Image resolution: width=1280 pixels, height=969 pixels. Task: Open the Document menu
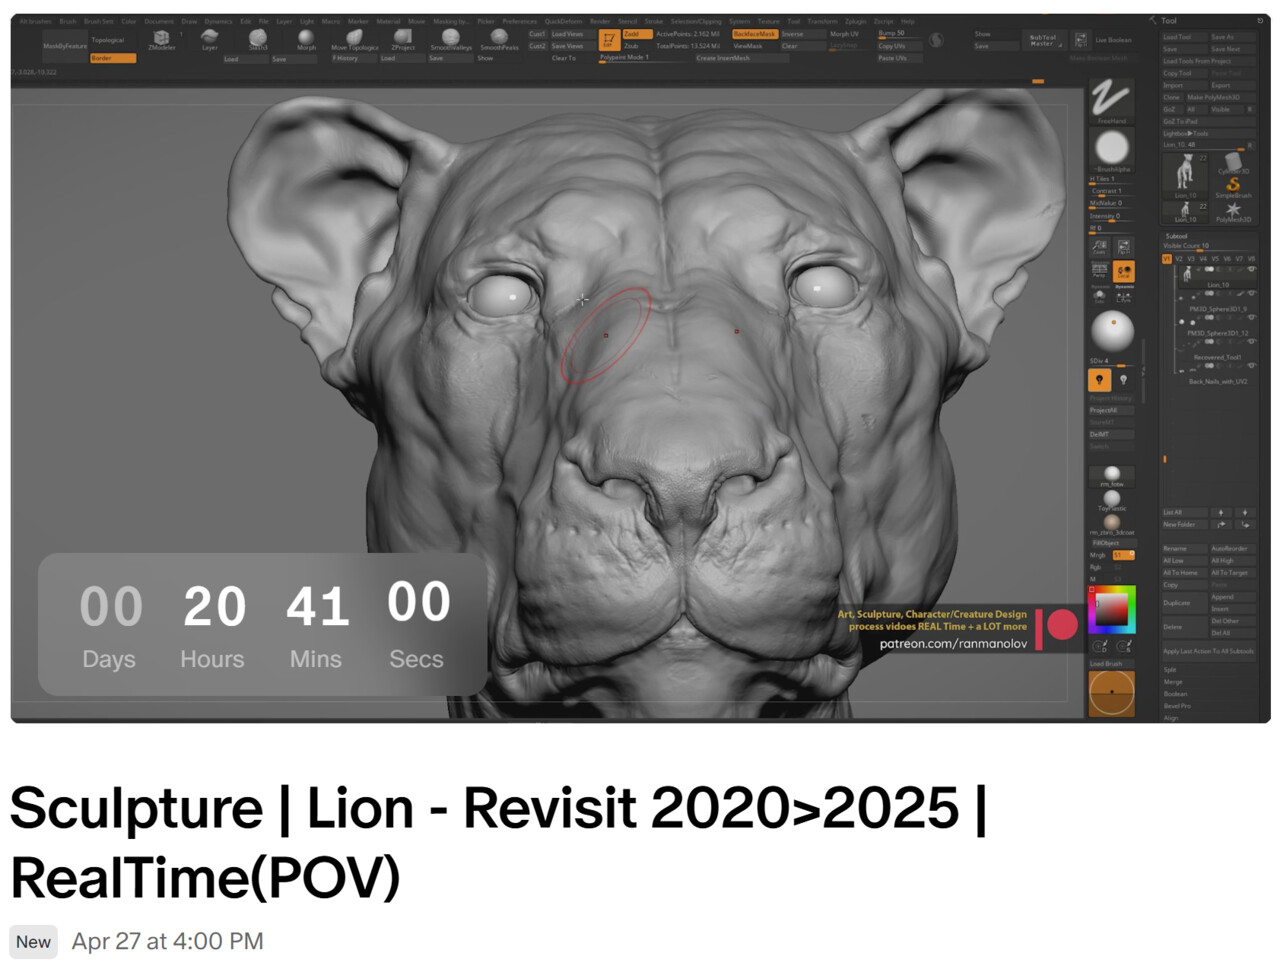click(159, 21)
